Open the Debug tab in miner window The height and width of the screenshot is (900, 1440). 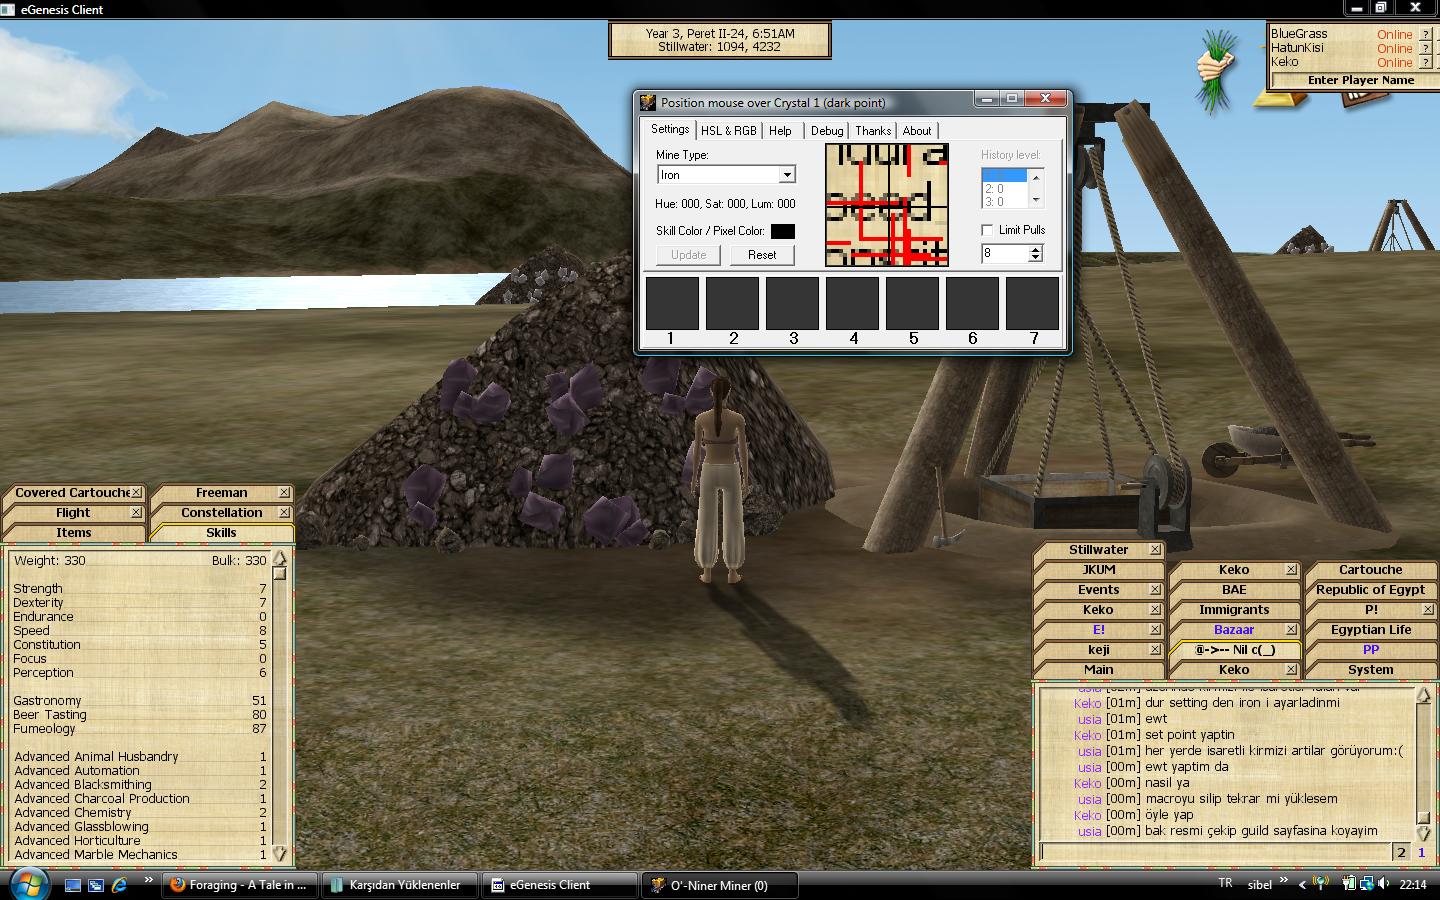coord(827,131)
